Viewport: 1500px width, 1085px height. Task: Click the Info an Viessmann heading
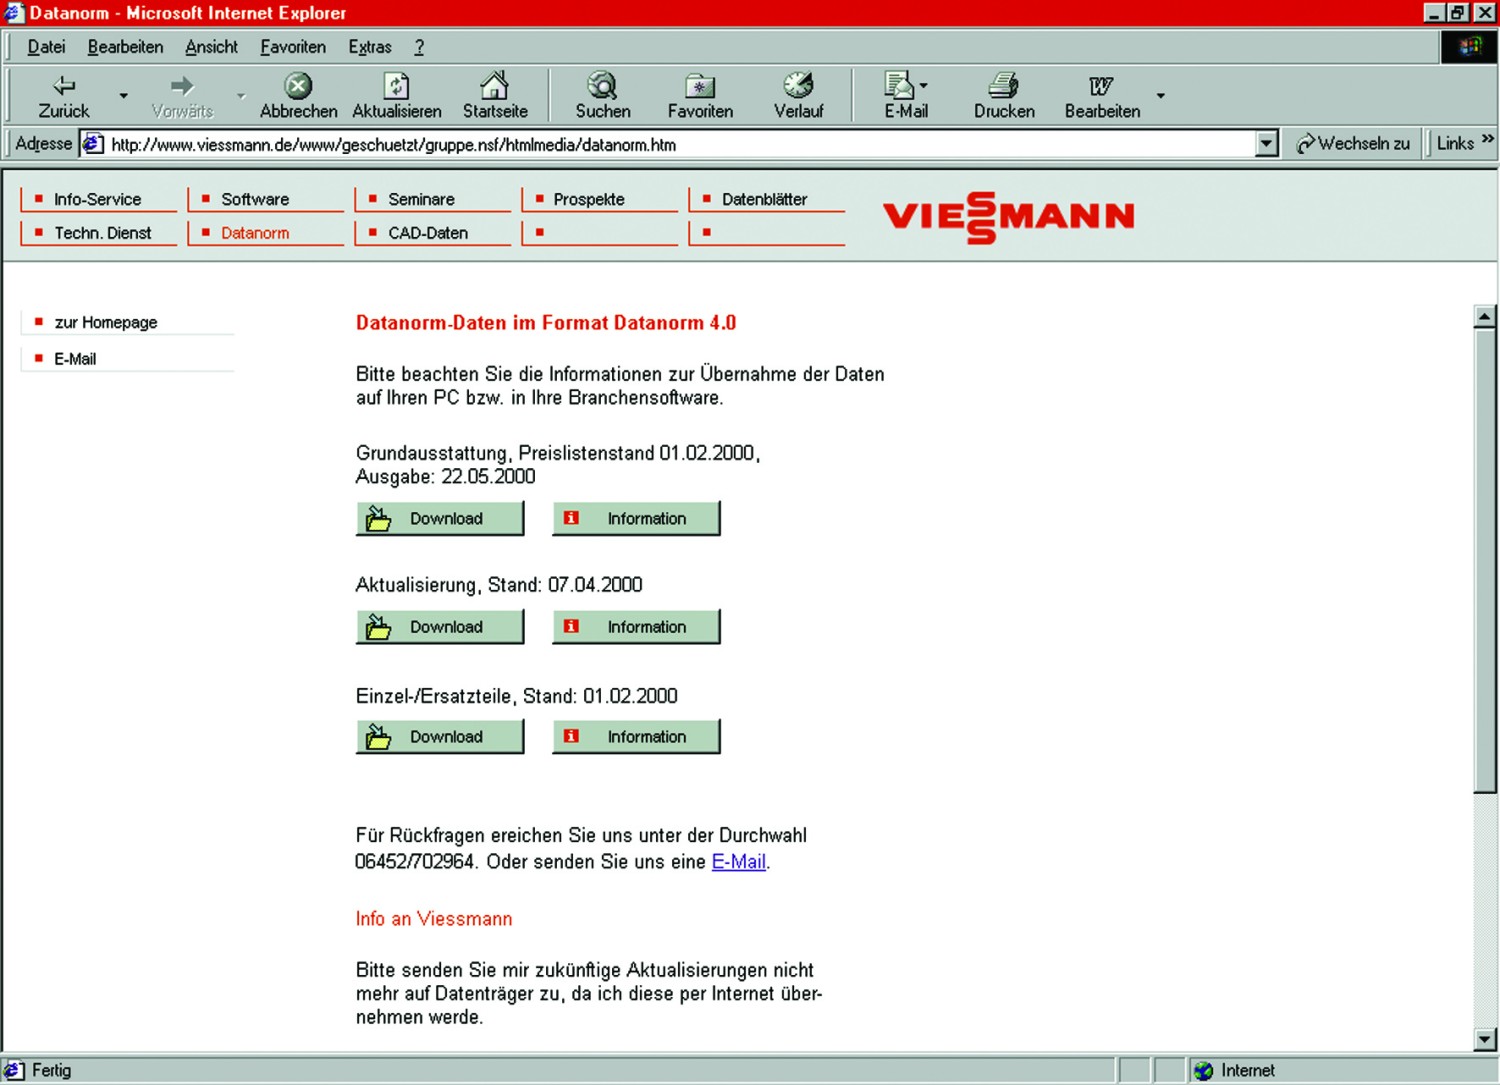[434, 919]
